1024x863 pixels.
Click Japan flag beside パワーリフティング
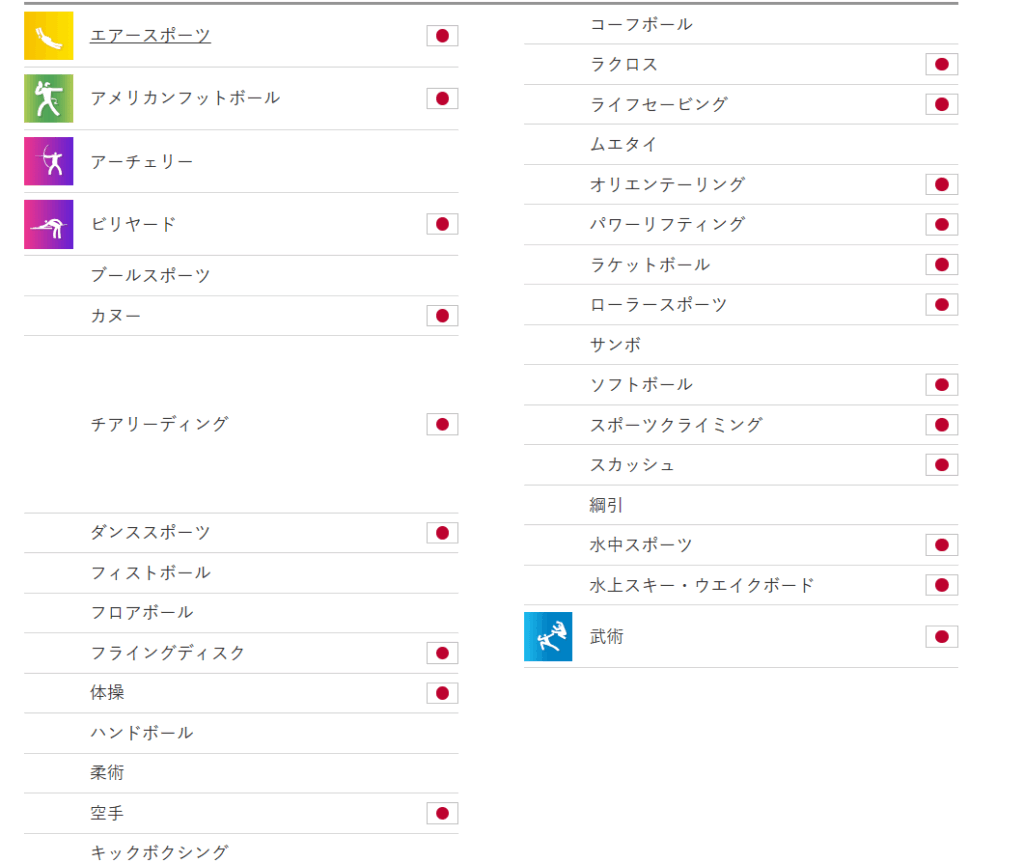[942, 224]
